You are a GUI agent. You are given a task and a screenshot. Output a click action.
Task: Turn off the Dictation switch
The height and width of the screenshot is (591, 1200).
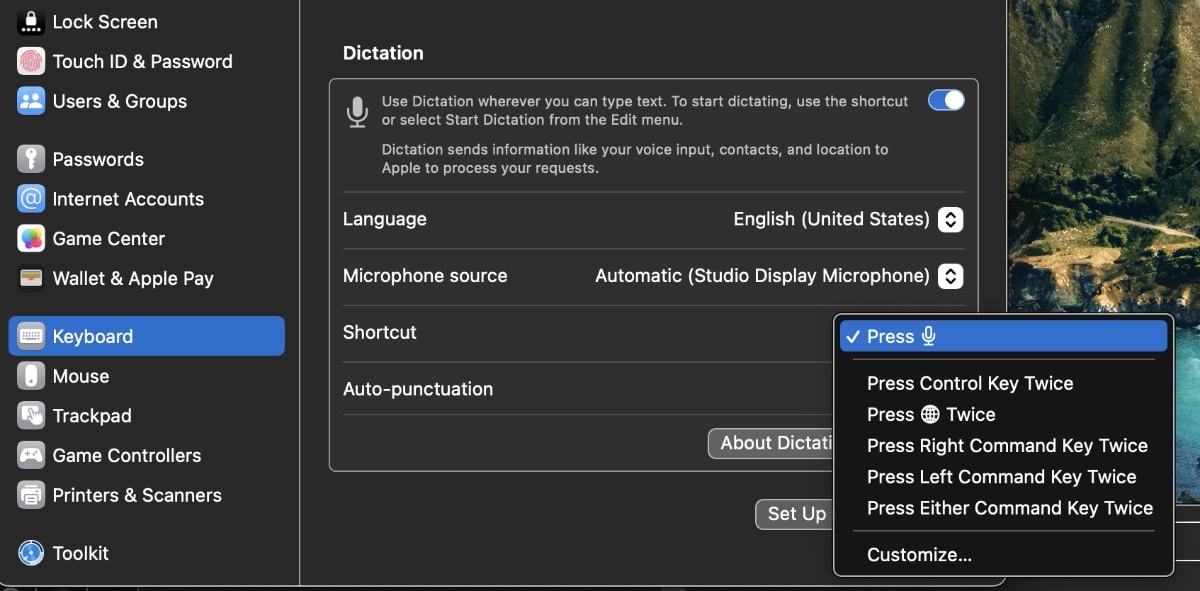tap(946, 100)
